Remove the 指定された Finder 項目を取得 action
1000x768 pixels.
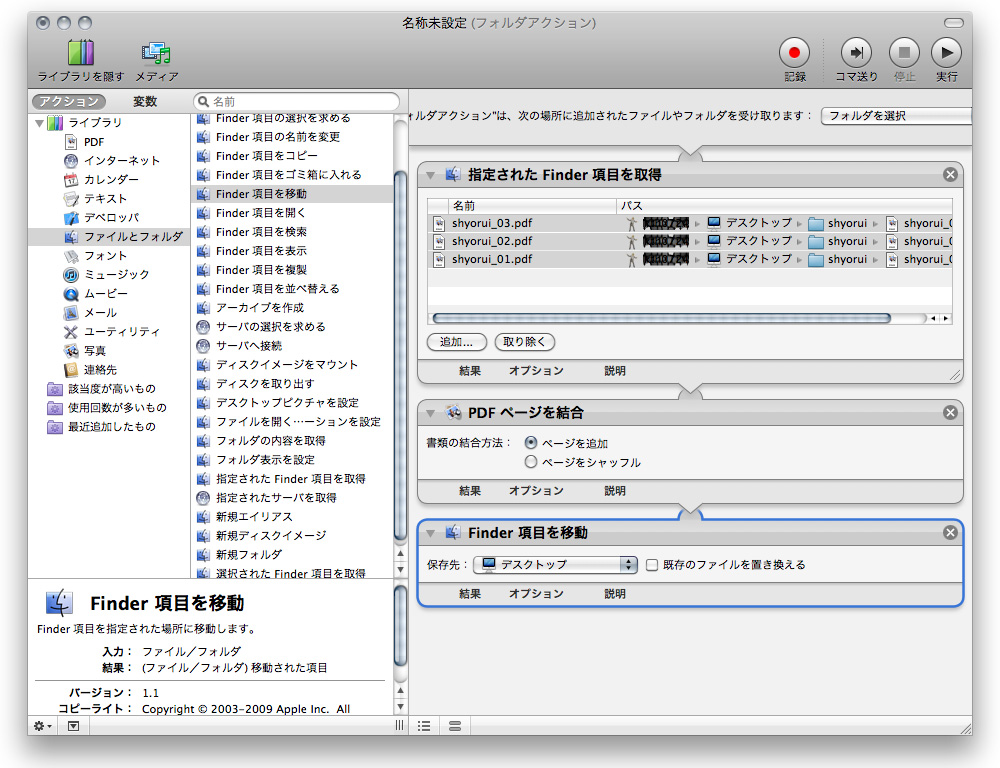950,175
